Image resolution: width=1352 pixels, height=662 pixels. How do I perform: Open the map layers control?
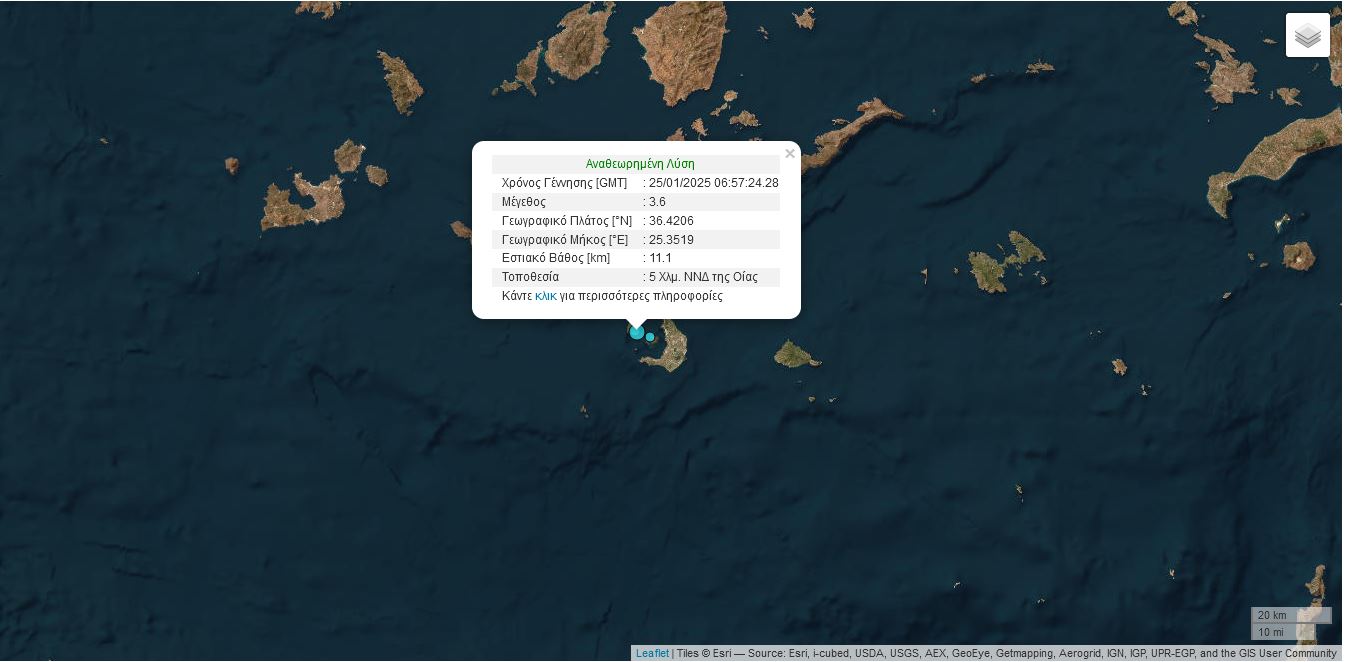click(1307, 36)
